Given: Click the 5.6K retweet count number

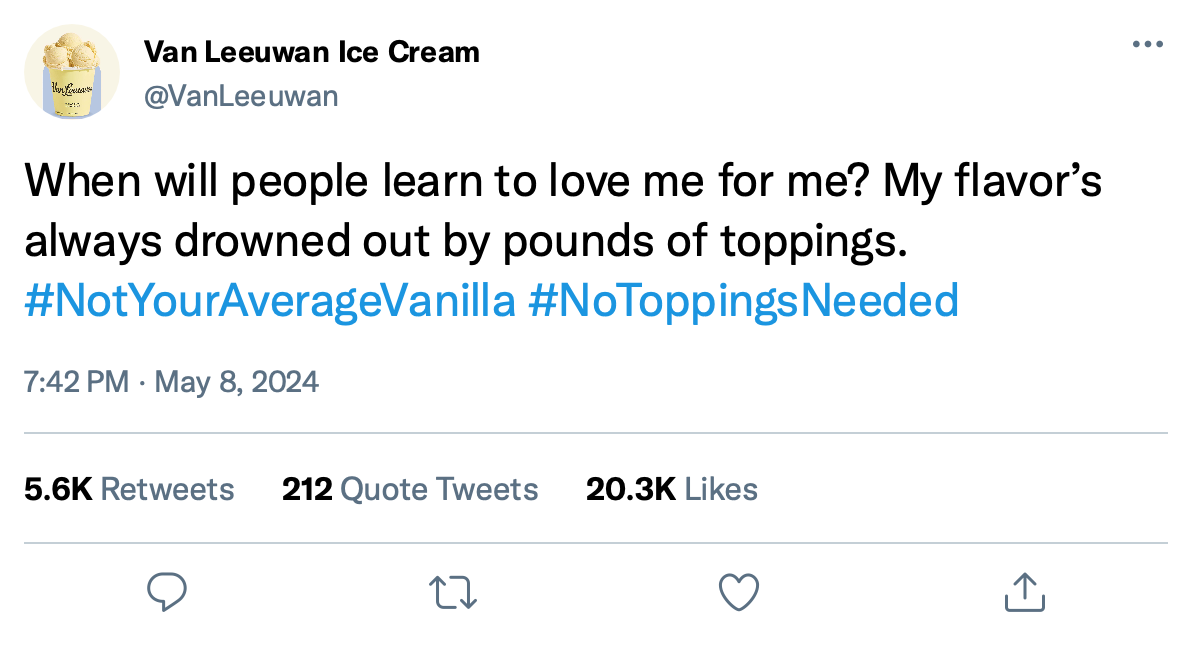Looking at the screenshot, I should click(x=58, y=489).
